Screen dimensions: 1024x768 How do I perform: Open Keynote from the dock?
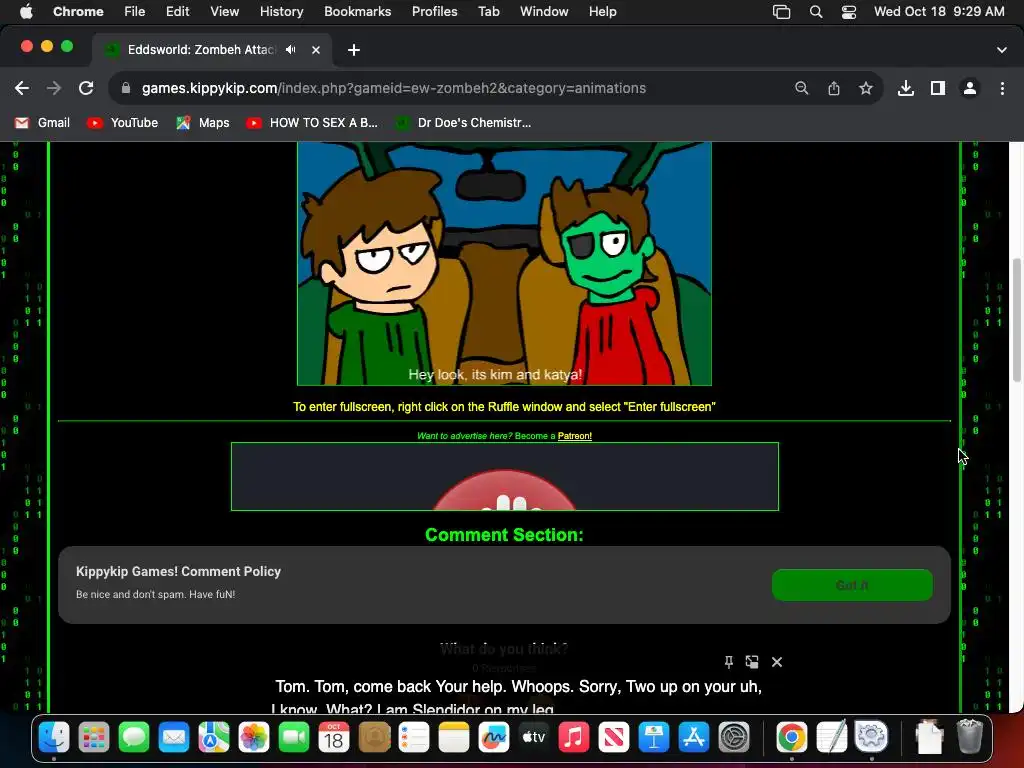(653, 737)
